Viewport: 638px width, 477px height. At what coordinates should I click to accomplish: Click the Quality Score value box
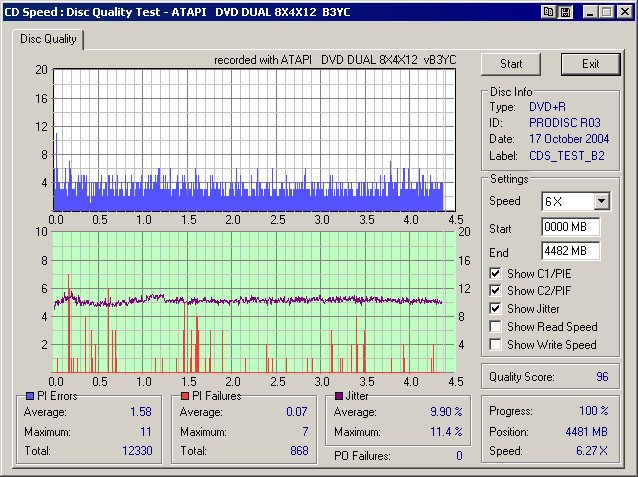tap(554, 377)
